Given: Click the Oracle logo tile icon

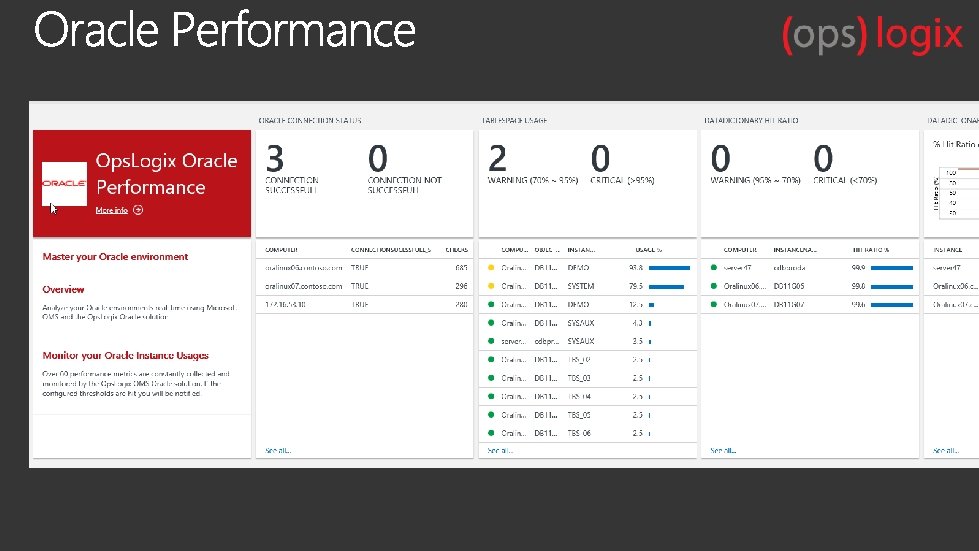Looking at the screenshot, I should pos(64,183).
